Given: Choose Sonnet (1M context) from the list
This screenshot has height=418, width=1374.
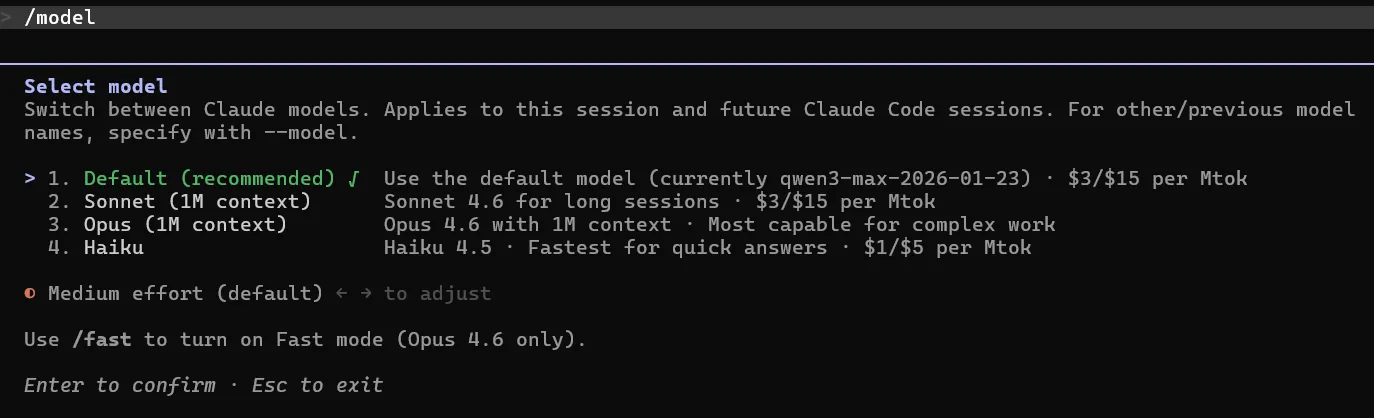Looking at the screenshot, I should coord(196,202).
